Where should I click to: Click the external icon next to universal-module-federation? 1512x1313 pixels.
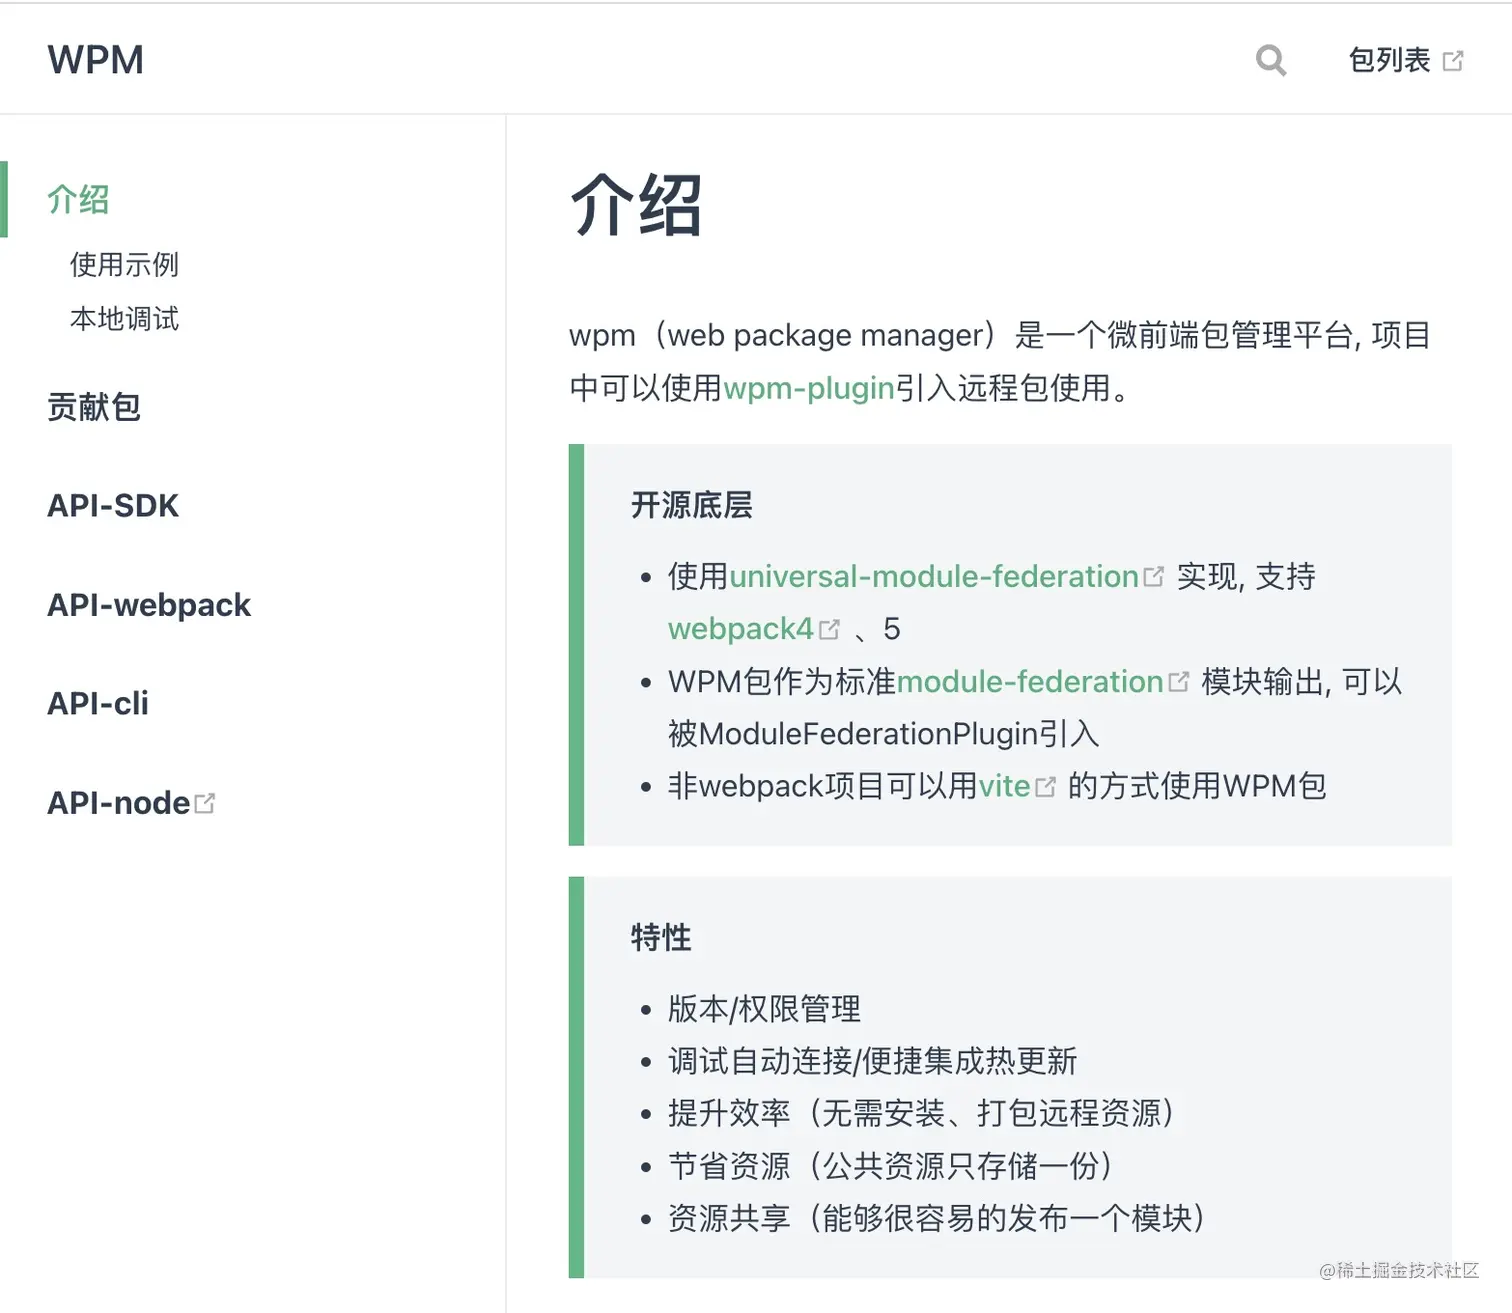point(1155,575)
